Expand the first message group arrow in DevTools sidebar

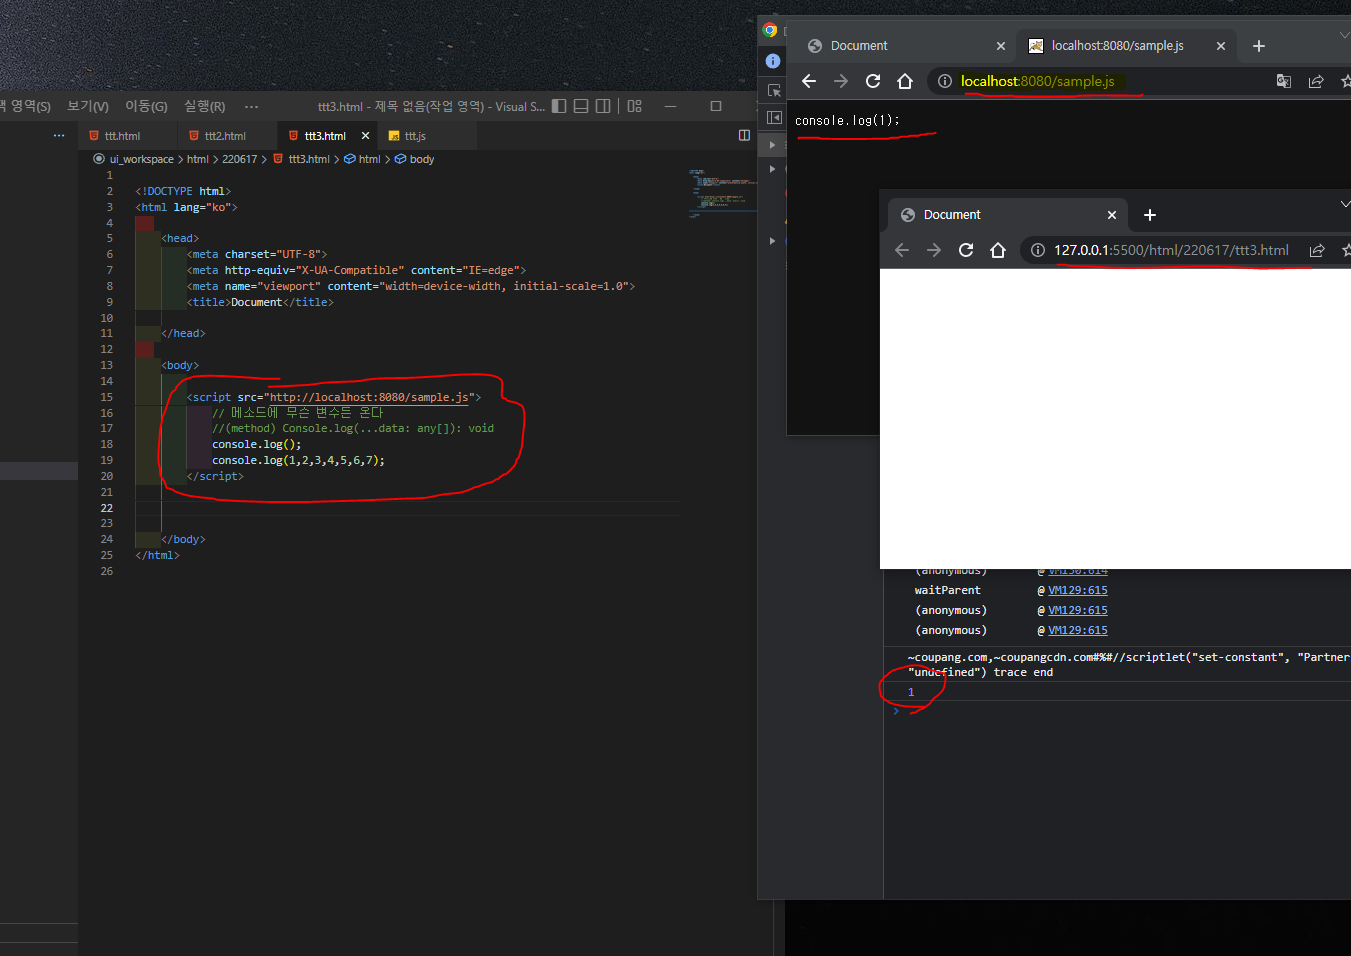(772, 145)
